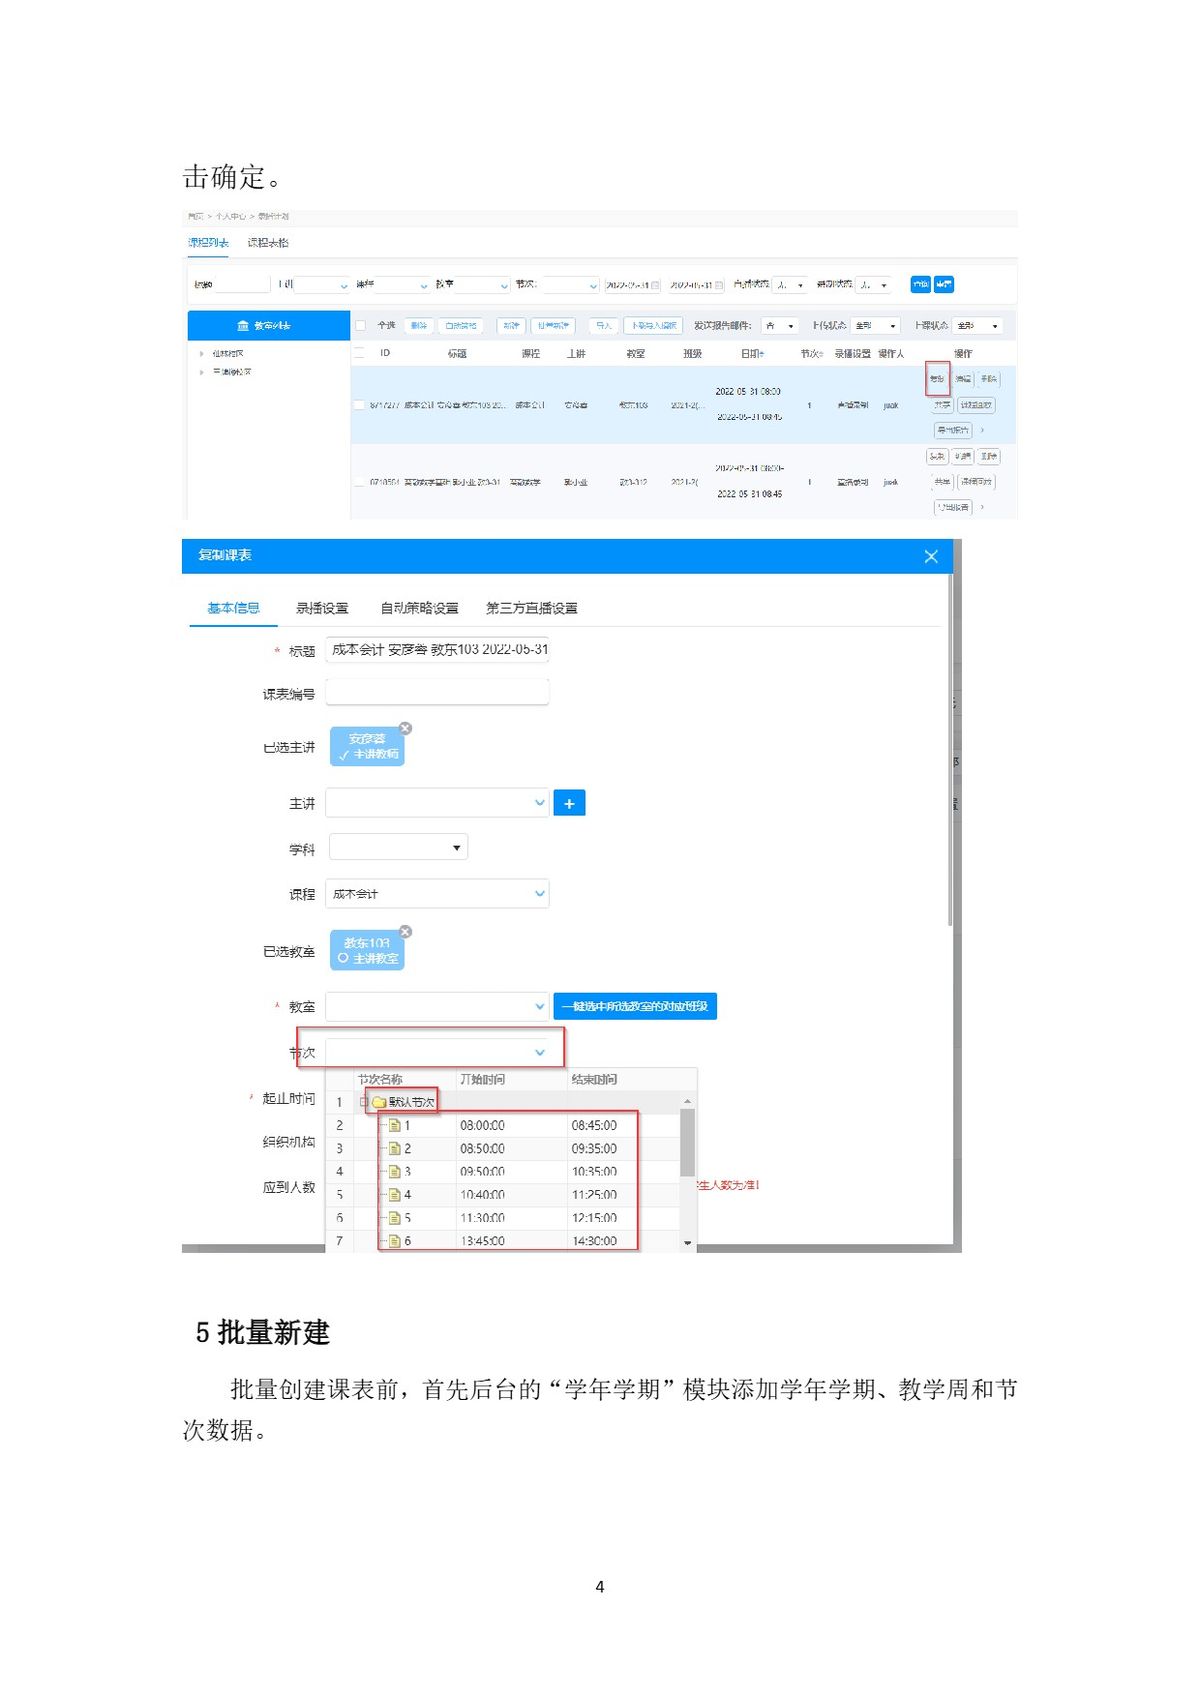Click the period list scrollbar down arrow

[687, 1242]
